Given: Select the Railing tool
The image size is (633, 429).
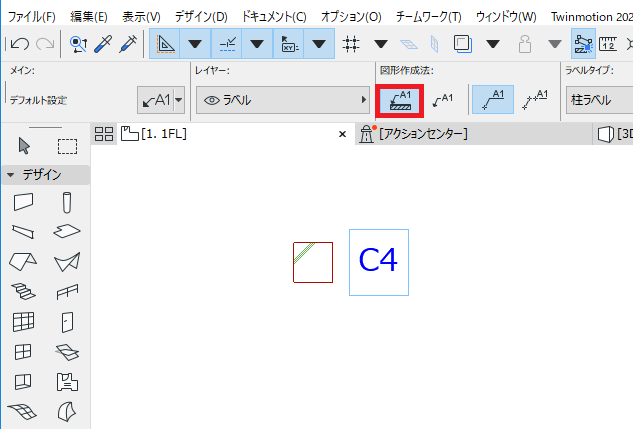Looking at the screenshot, I should [x=67, y=292].
